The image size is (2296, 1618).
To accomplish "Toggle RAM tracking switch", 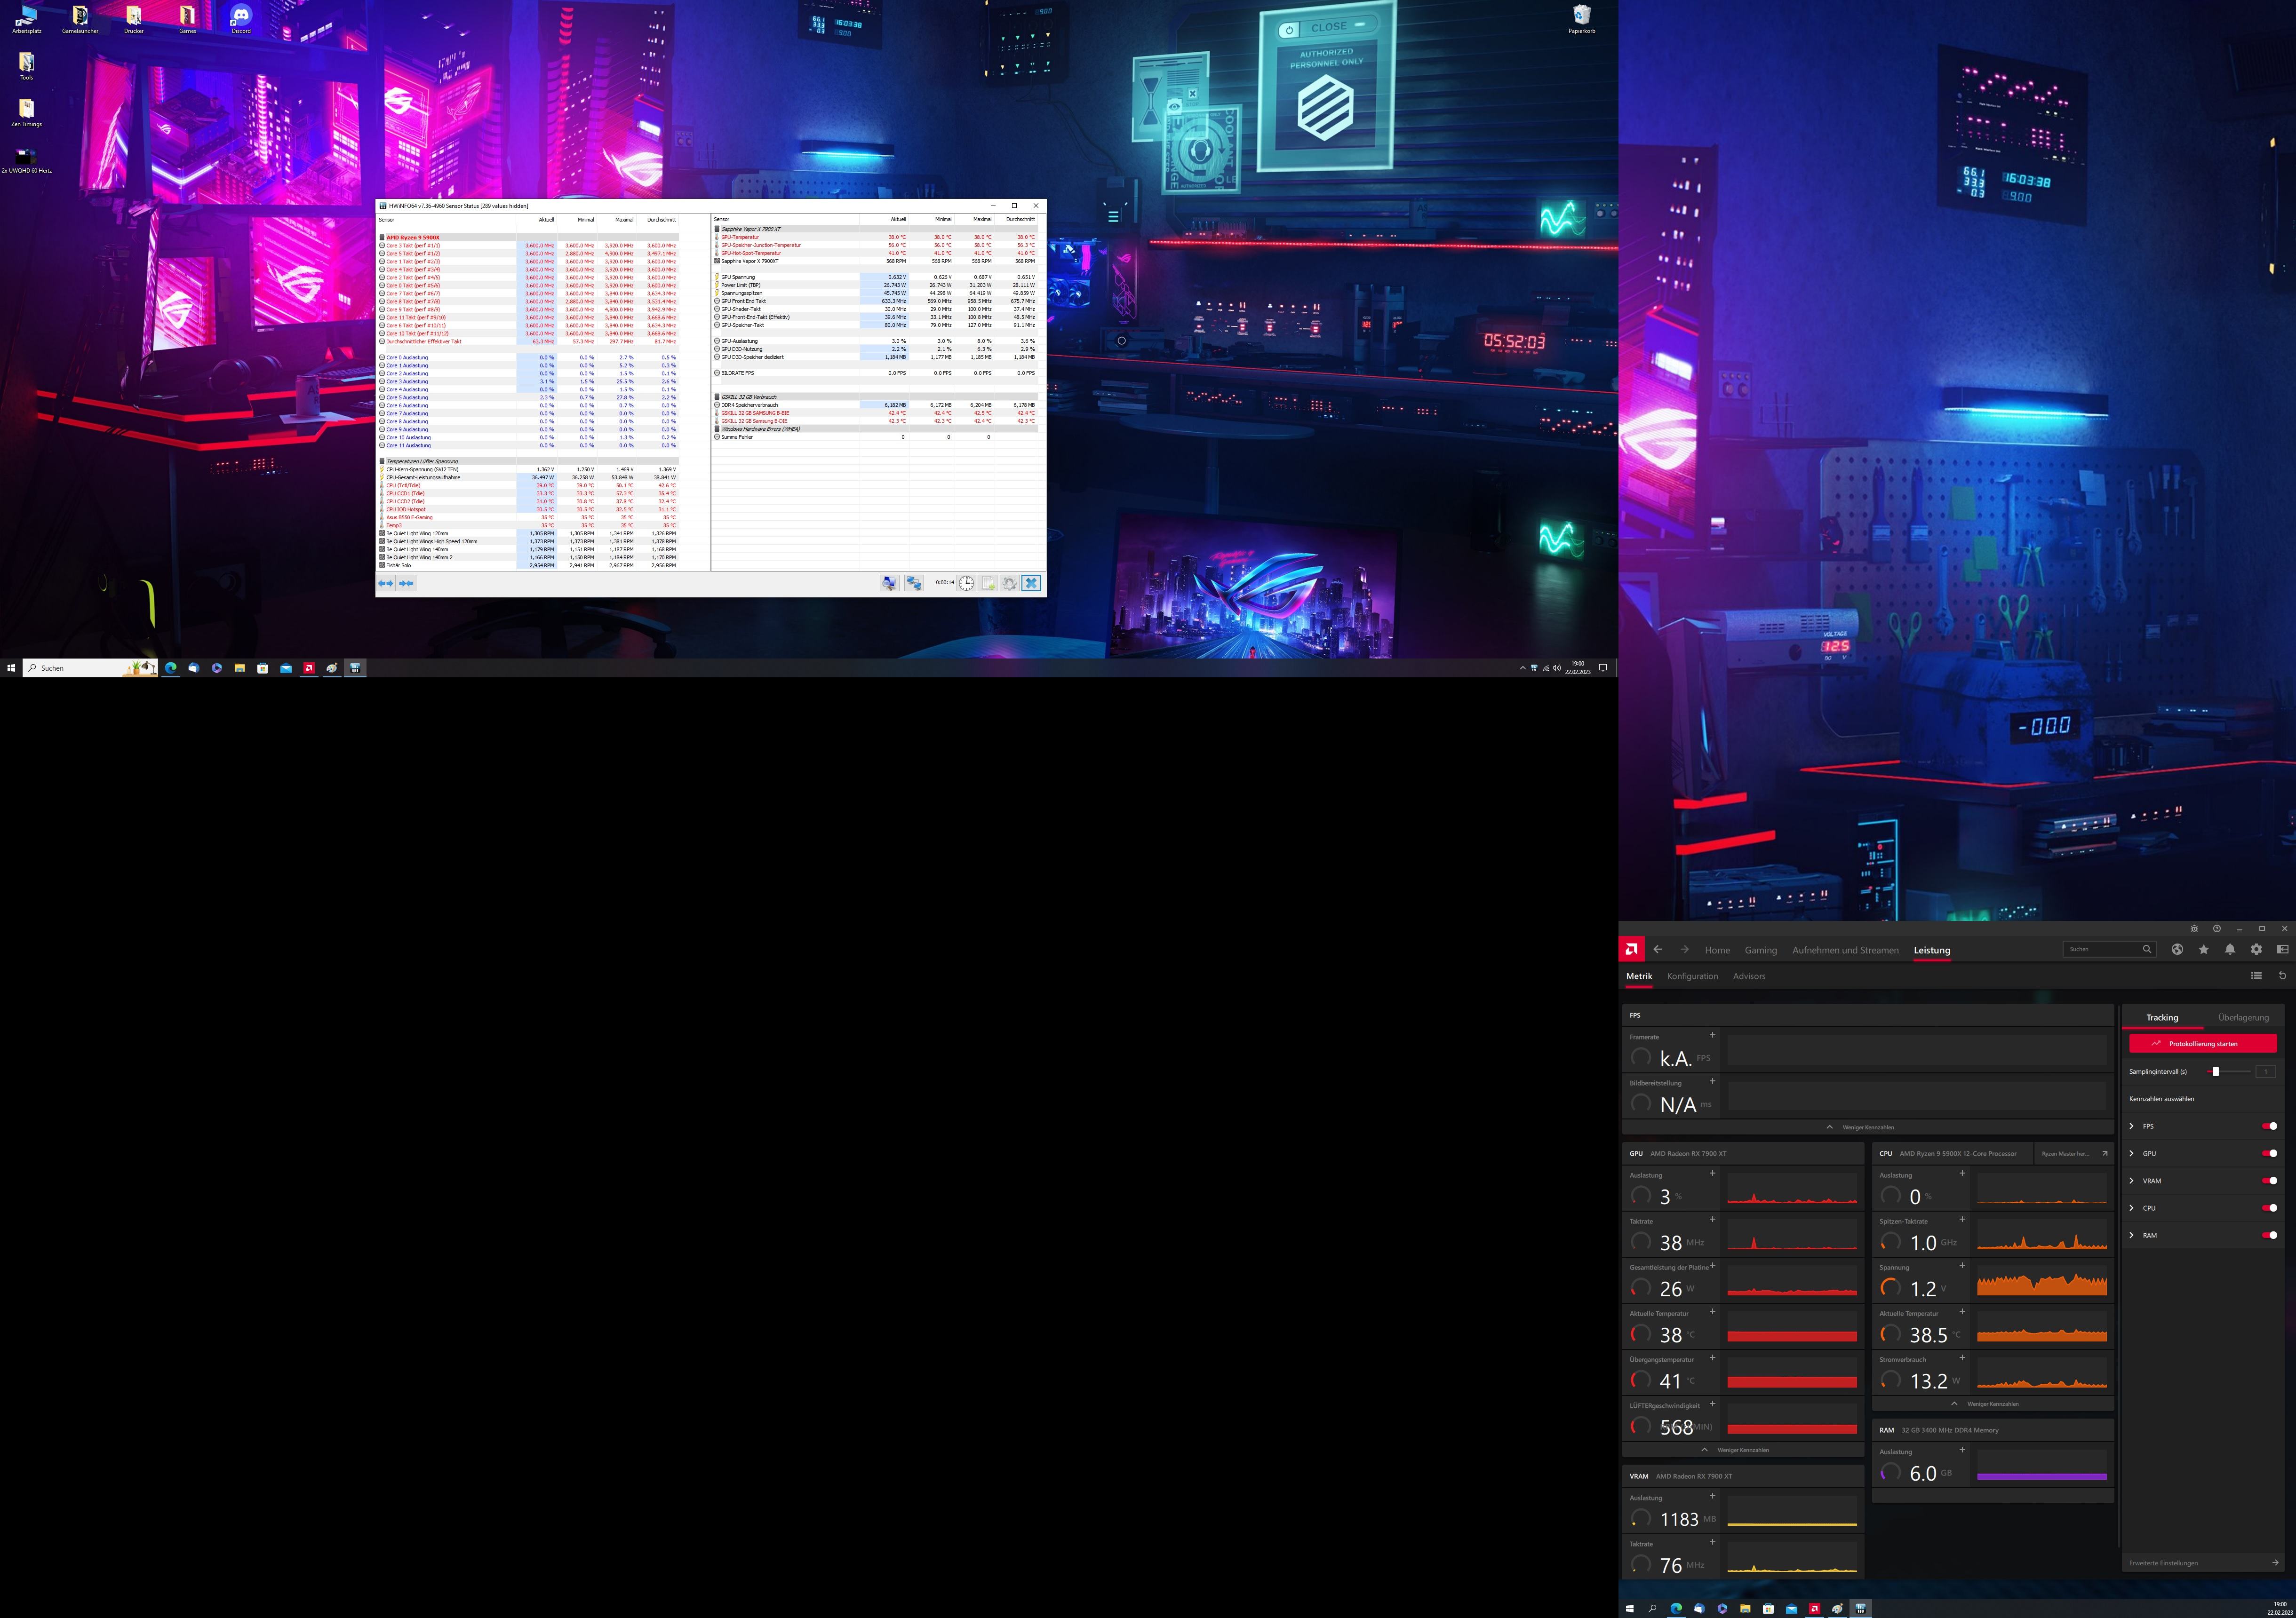I will click(2270, 1235).
